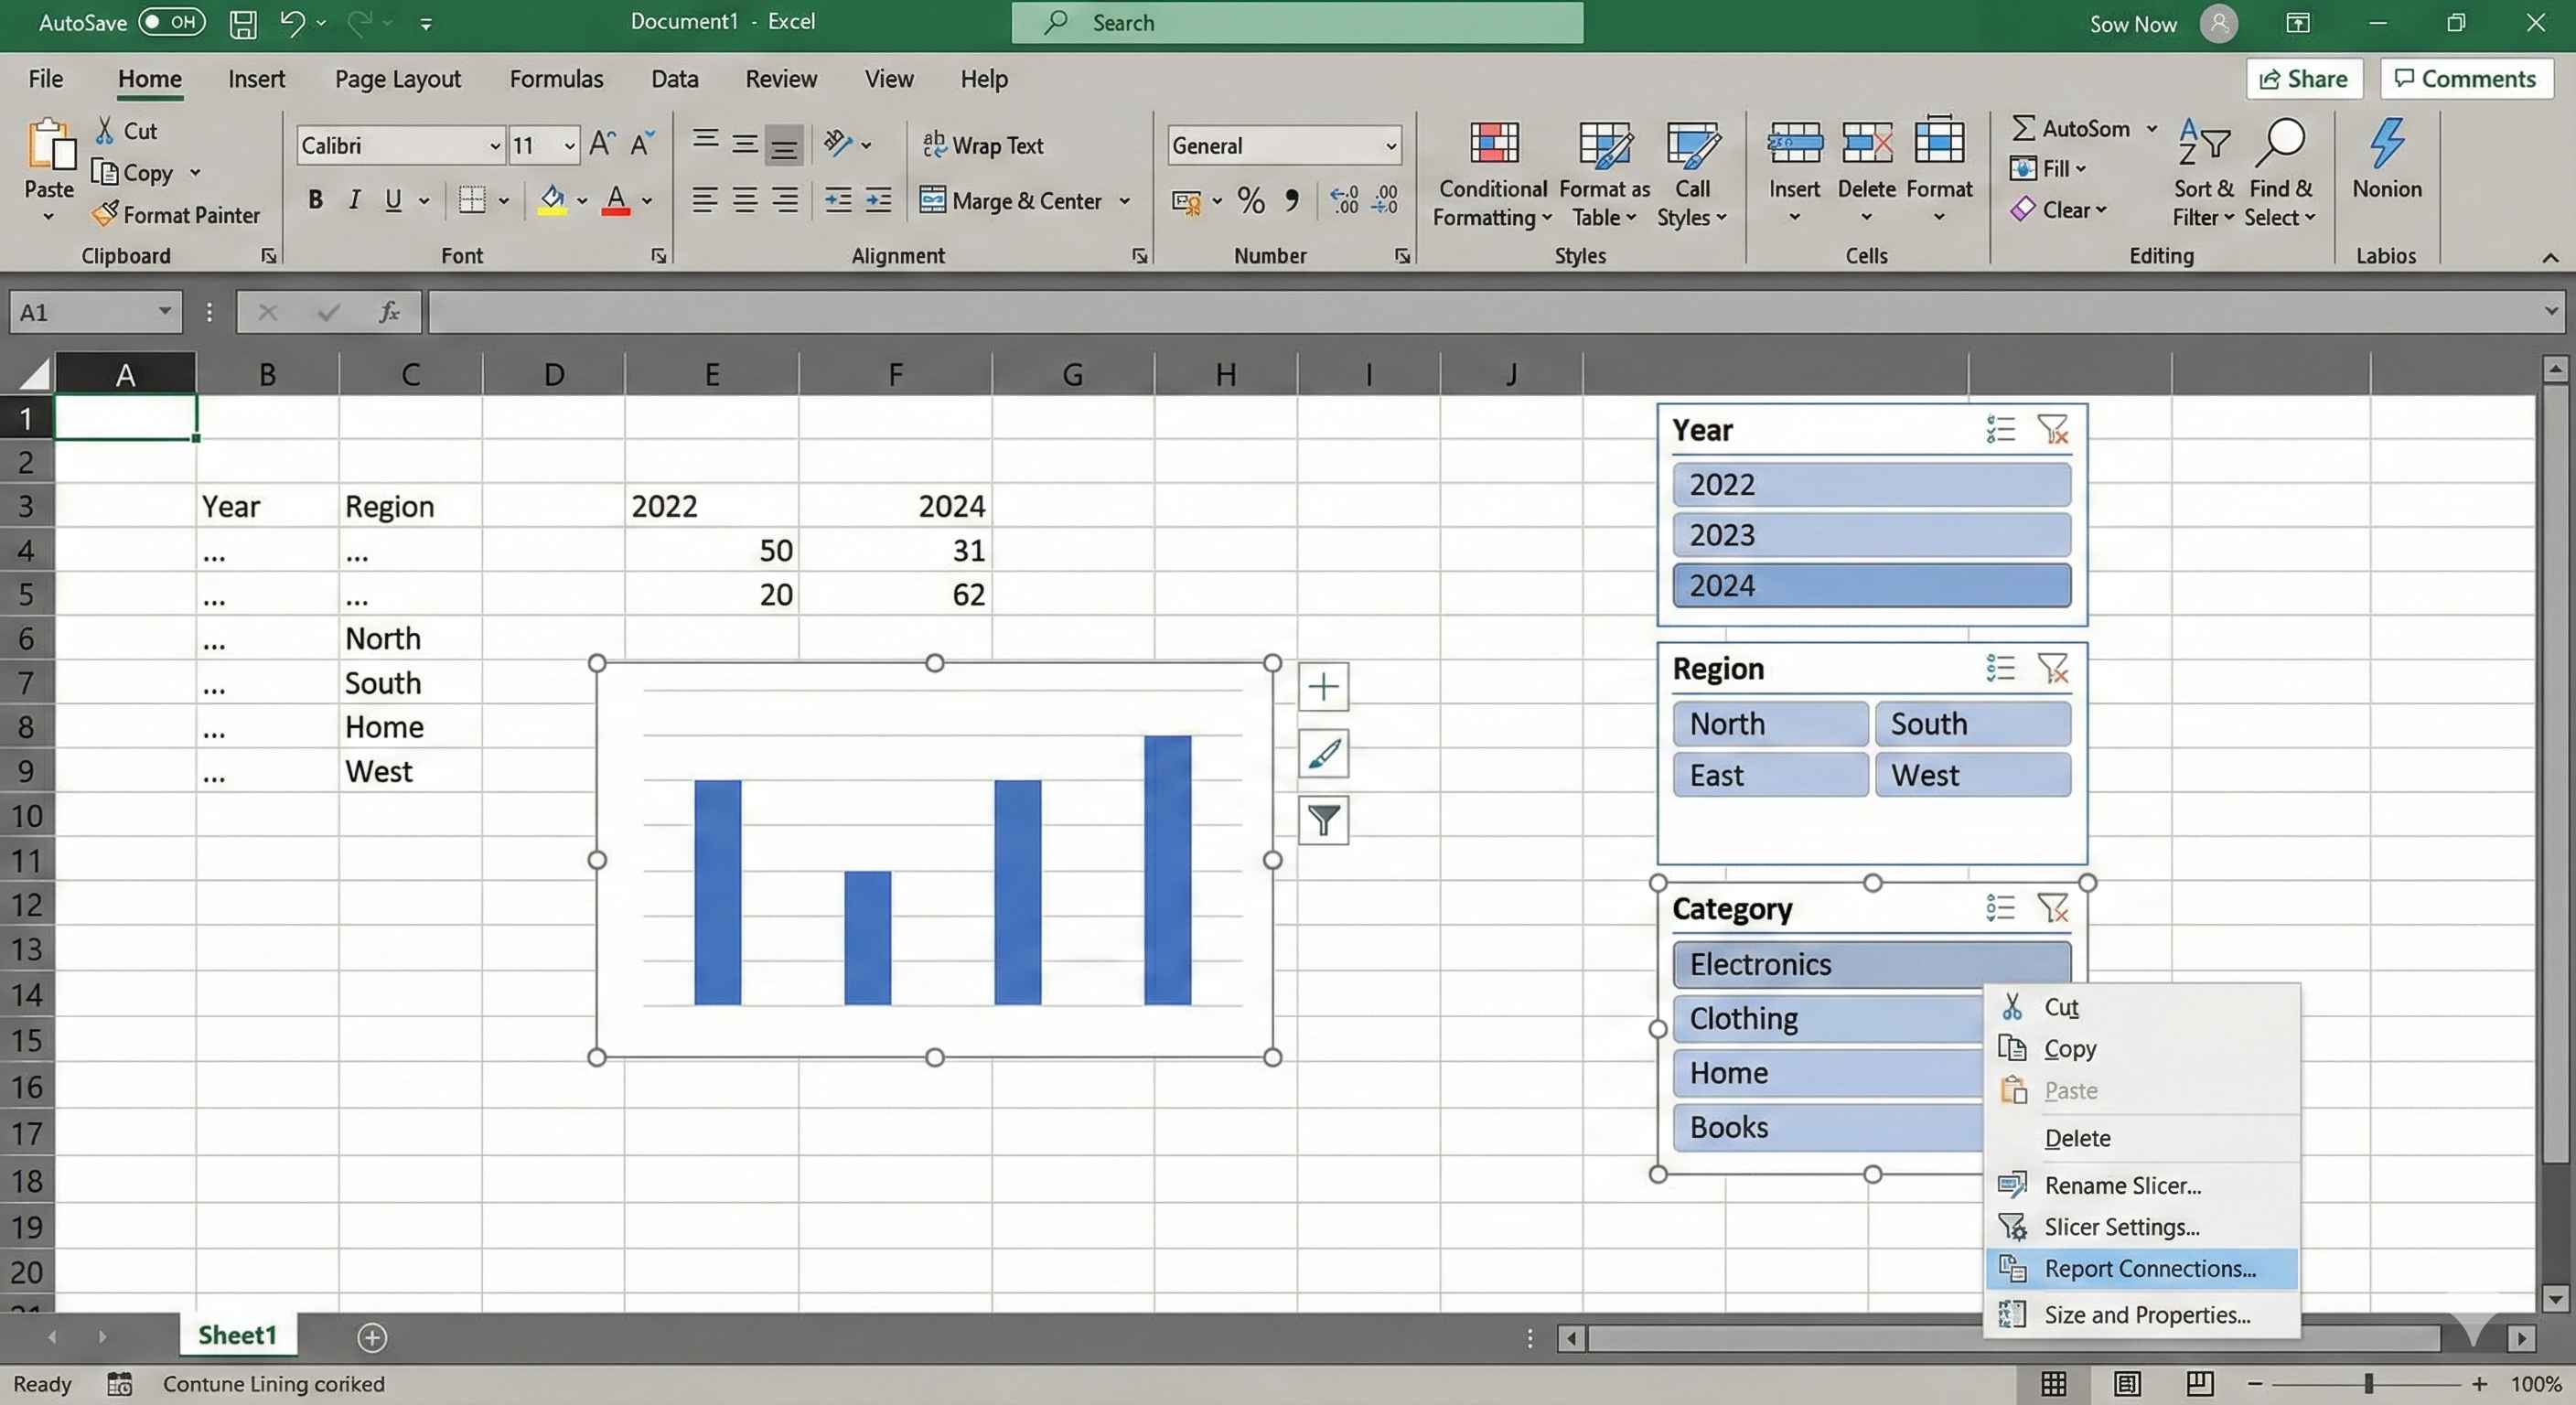This screenshot has height=1405, width=2576.
Task: Click the Wrap Text icon
Action: [936, 145]
